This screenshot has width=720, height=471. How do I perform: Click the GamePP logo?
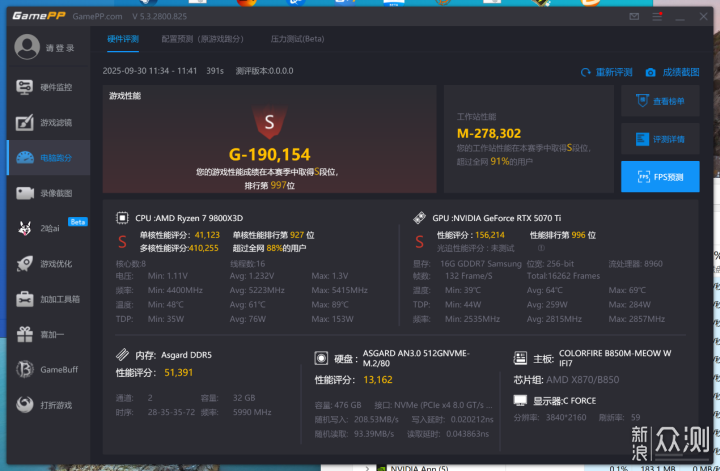pos(39,16)
